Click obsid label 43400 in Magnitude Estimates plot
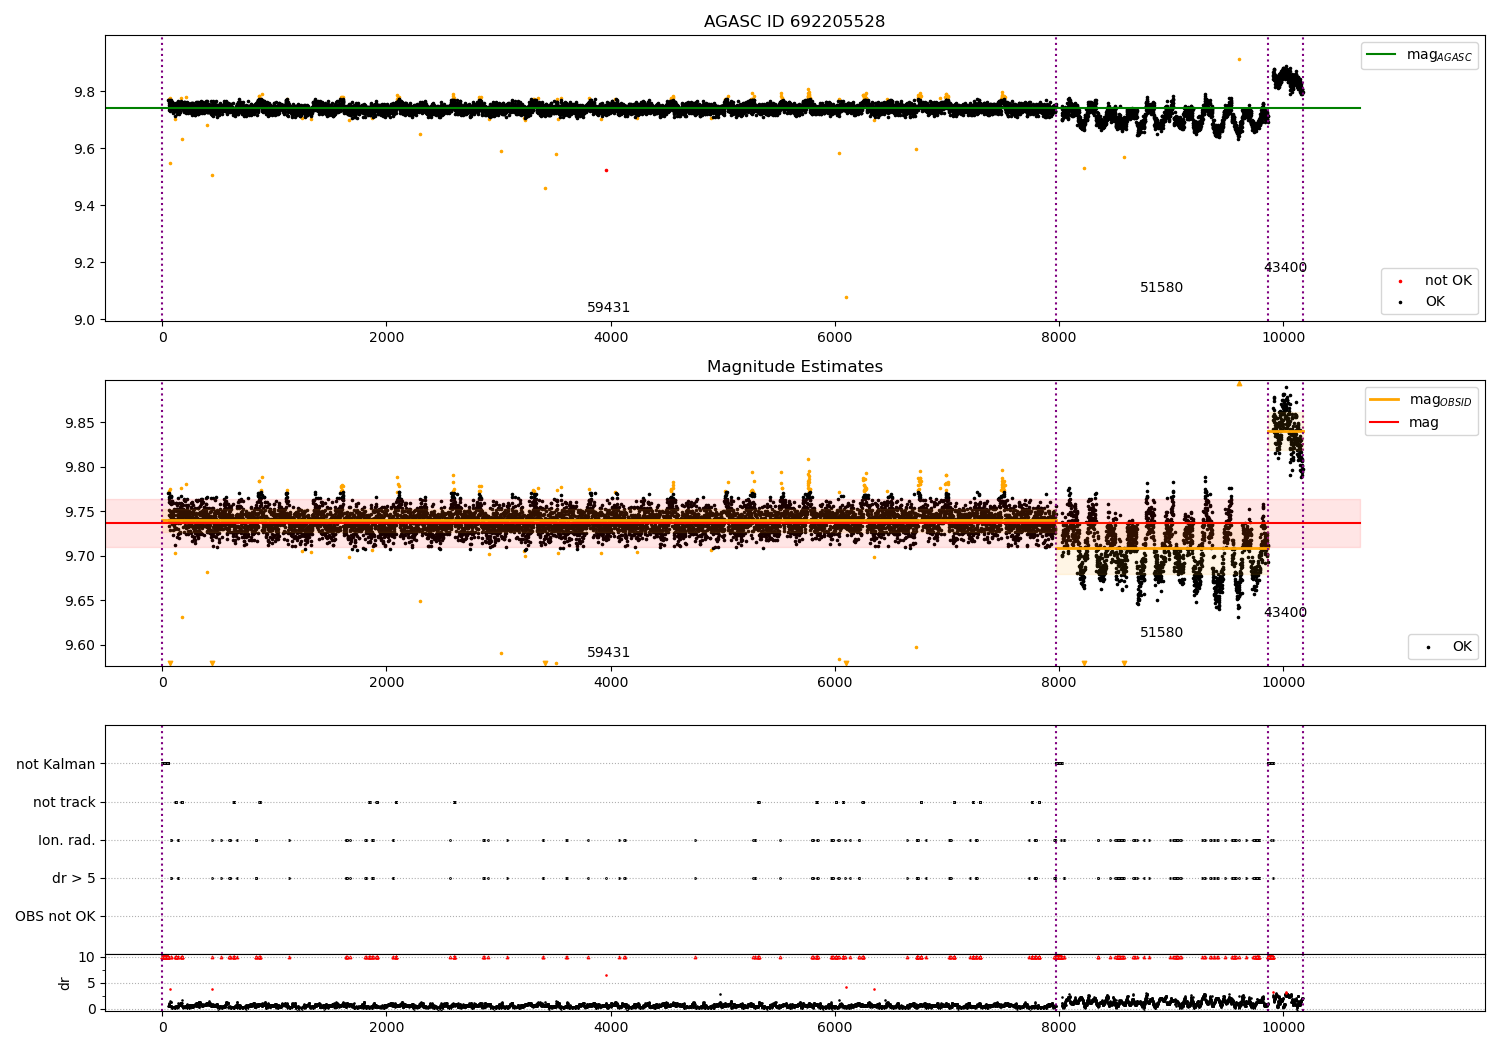This screenshot has height=1050, width=1500. point(1285,612)
